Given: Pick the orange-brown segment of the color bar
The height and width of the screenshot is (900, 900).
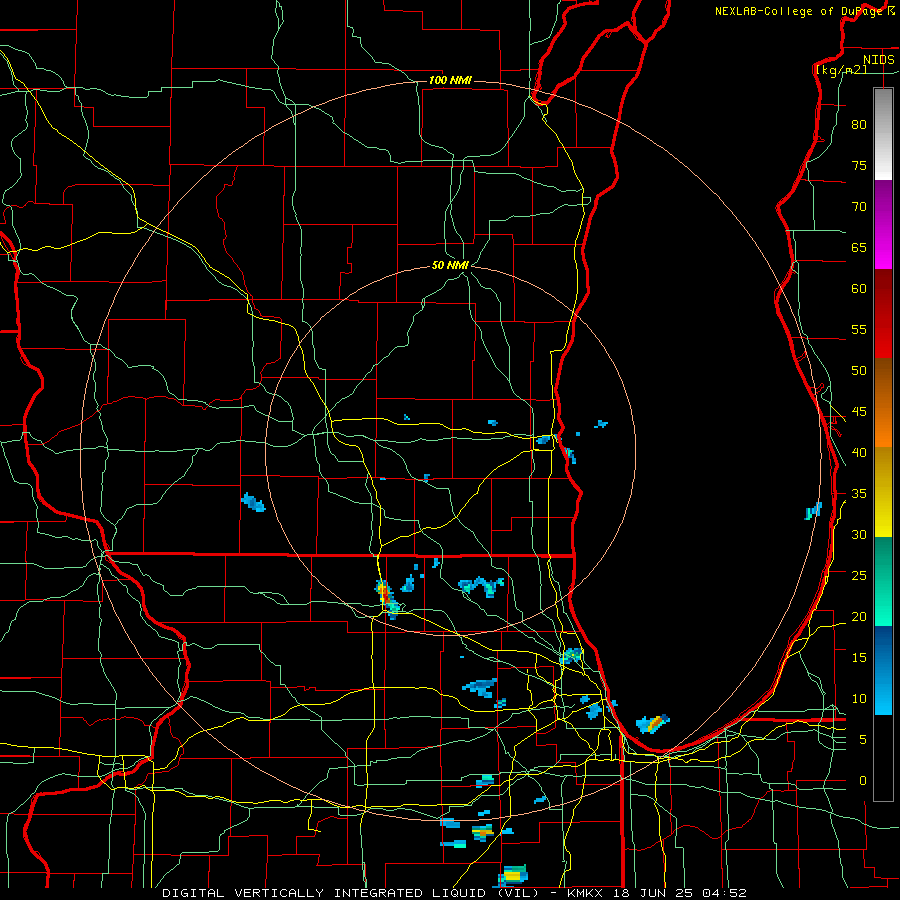Looking at the screenshot, I should (x=883, y=404).
